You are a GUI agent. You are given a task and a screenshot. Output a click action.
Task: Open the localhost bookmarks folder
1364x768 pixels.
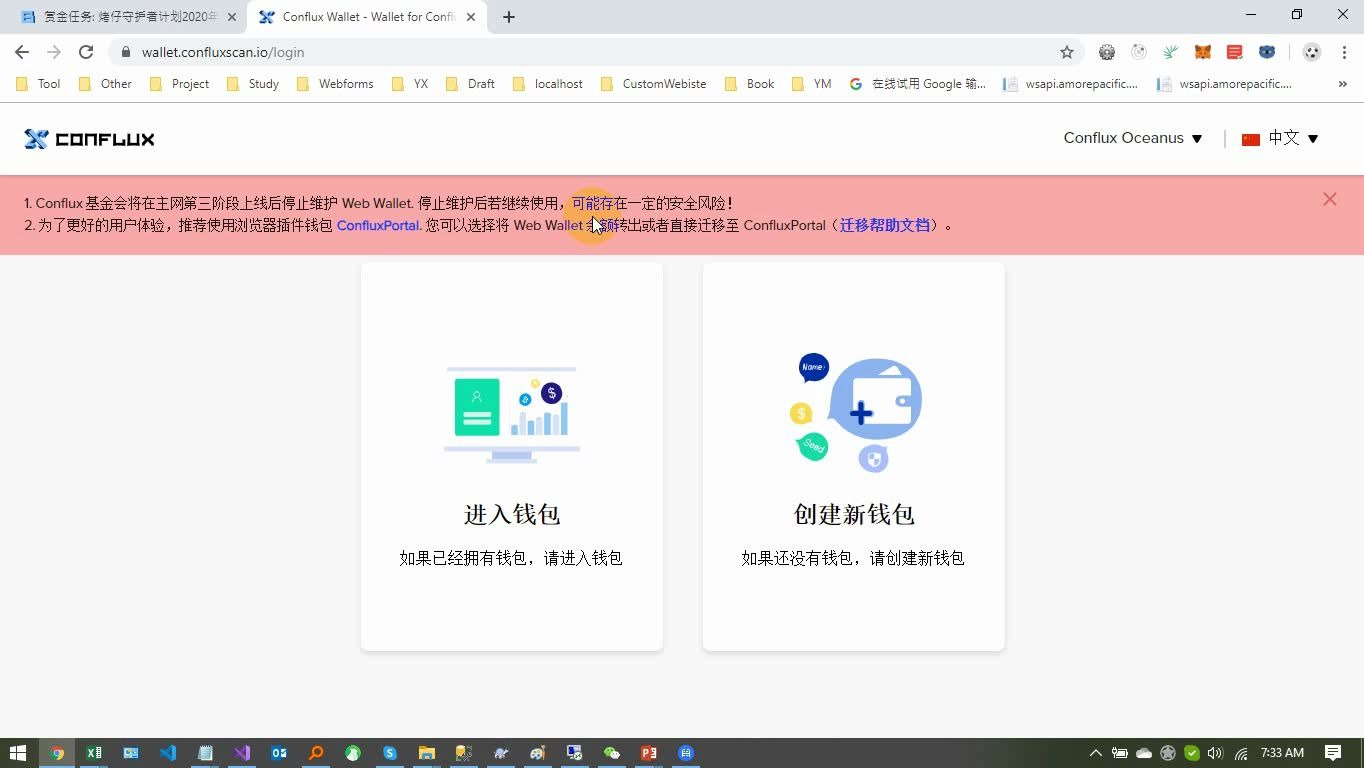click(x=548, y=84)
